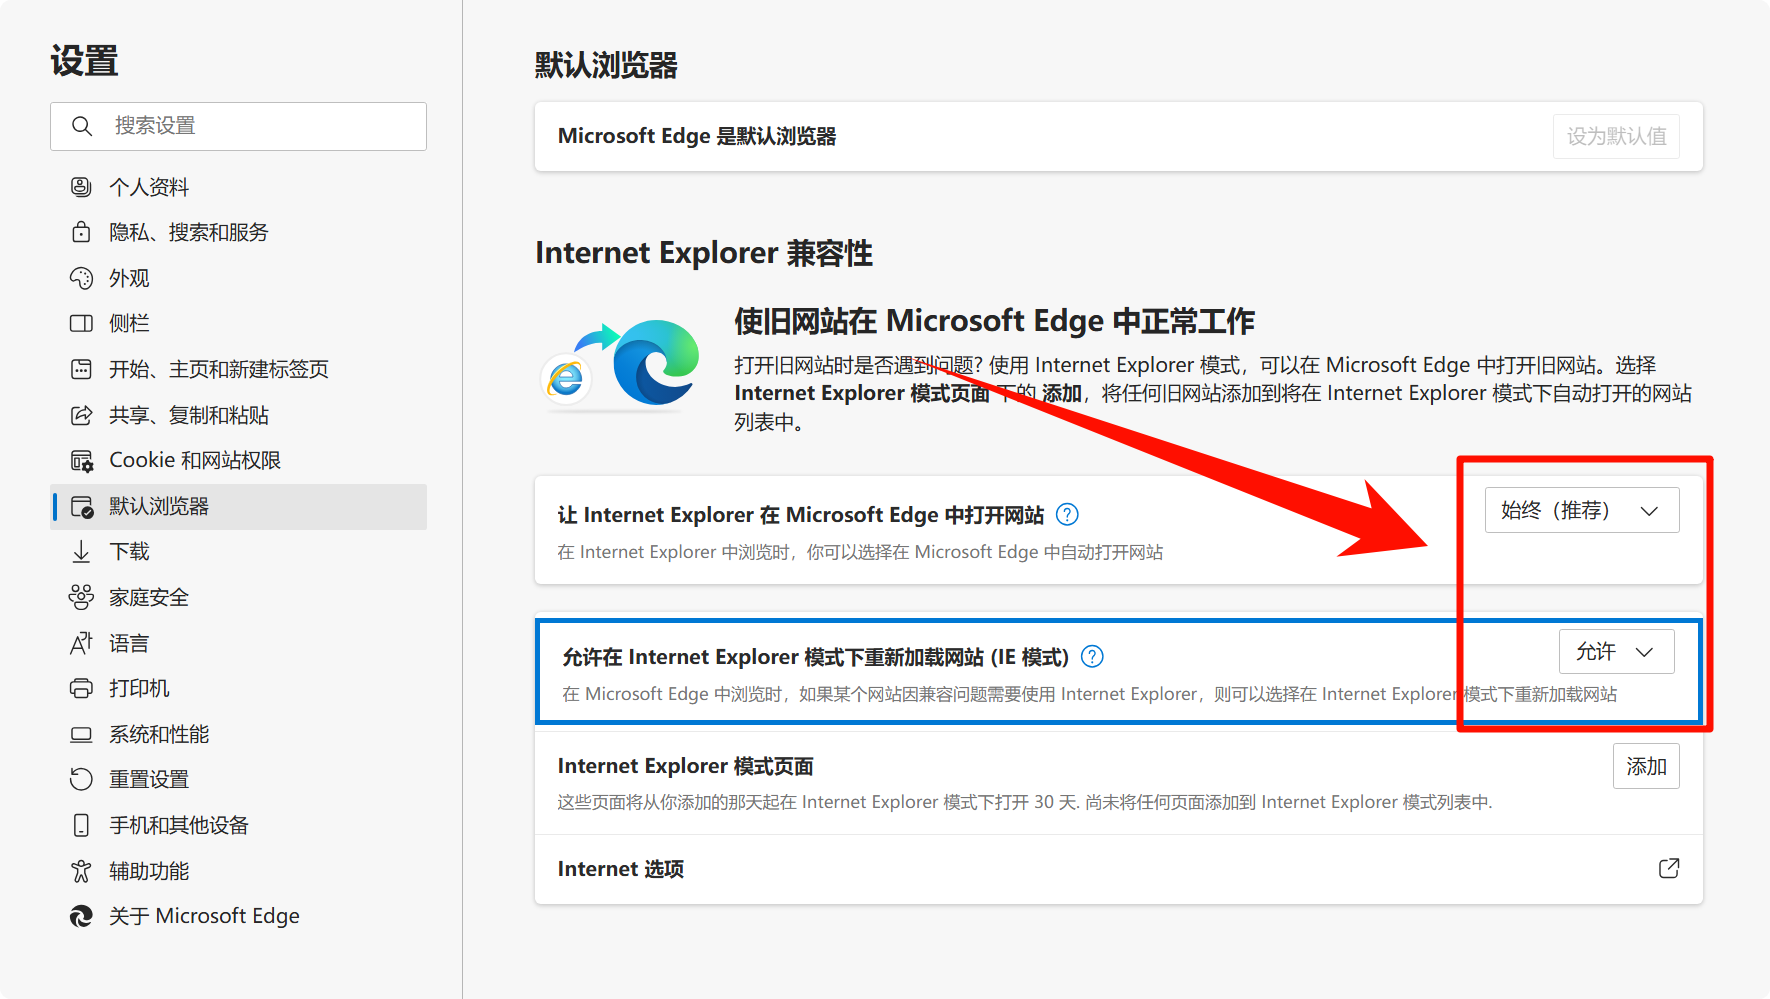Navigate to 开始、主页和新建标签页
The image size is (1770, 999).
239,369
